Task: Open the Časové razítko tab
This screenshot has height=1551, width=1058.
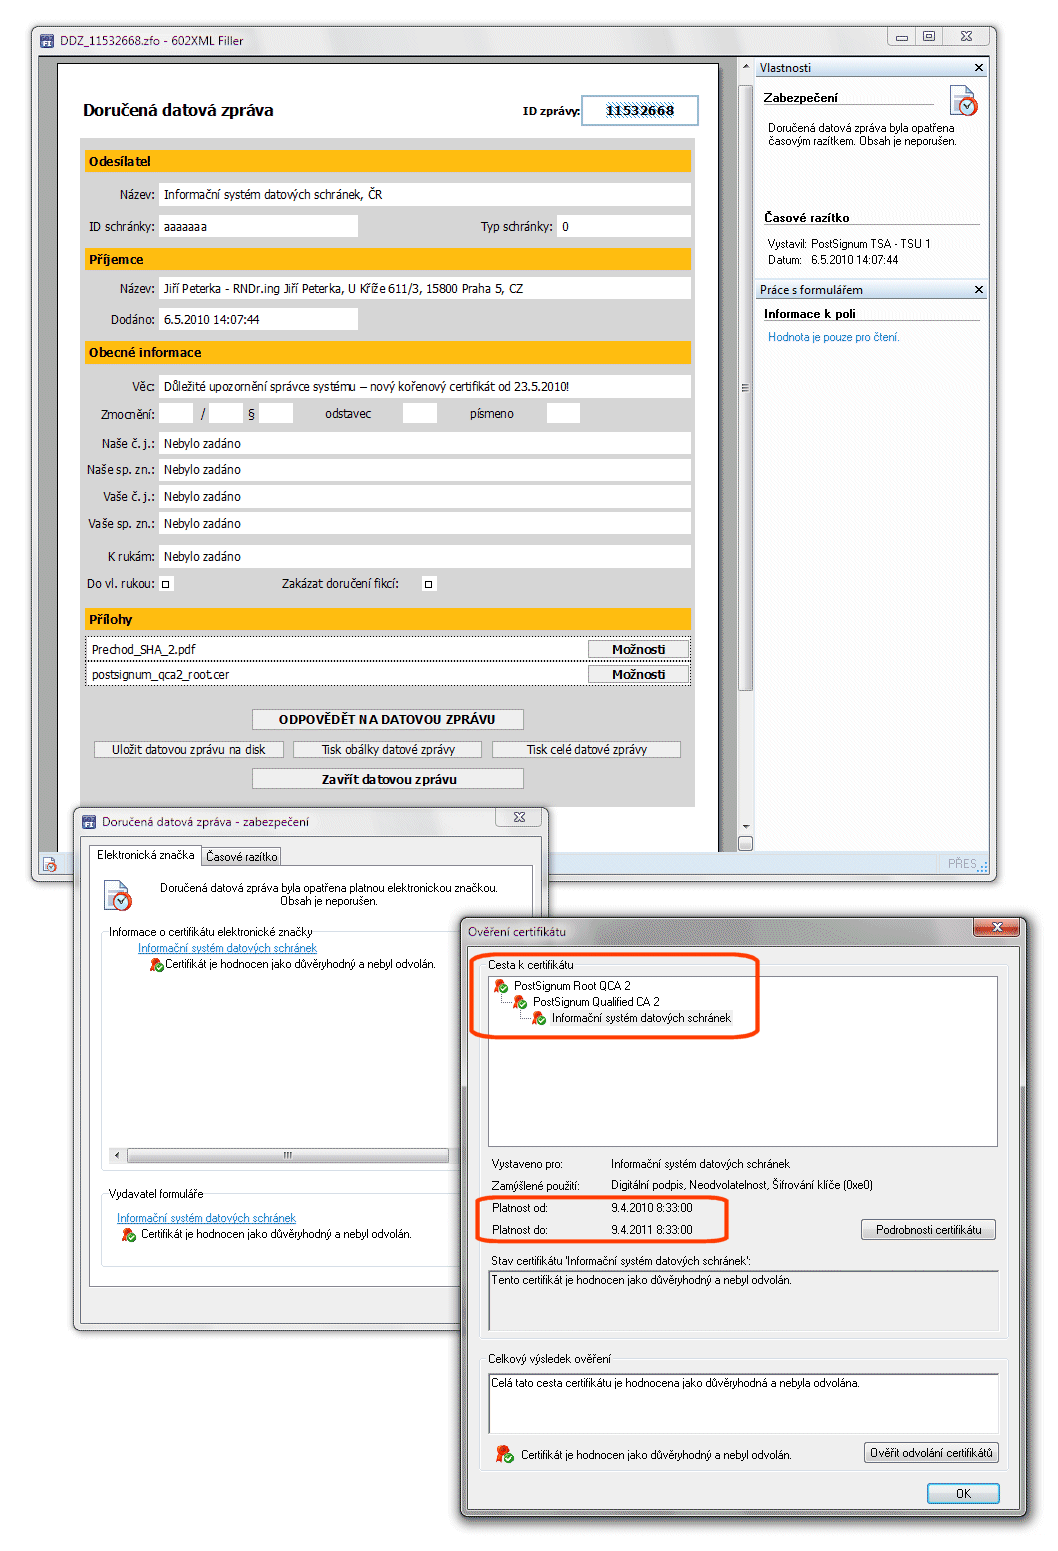Action: 242,857
